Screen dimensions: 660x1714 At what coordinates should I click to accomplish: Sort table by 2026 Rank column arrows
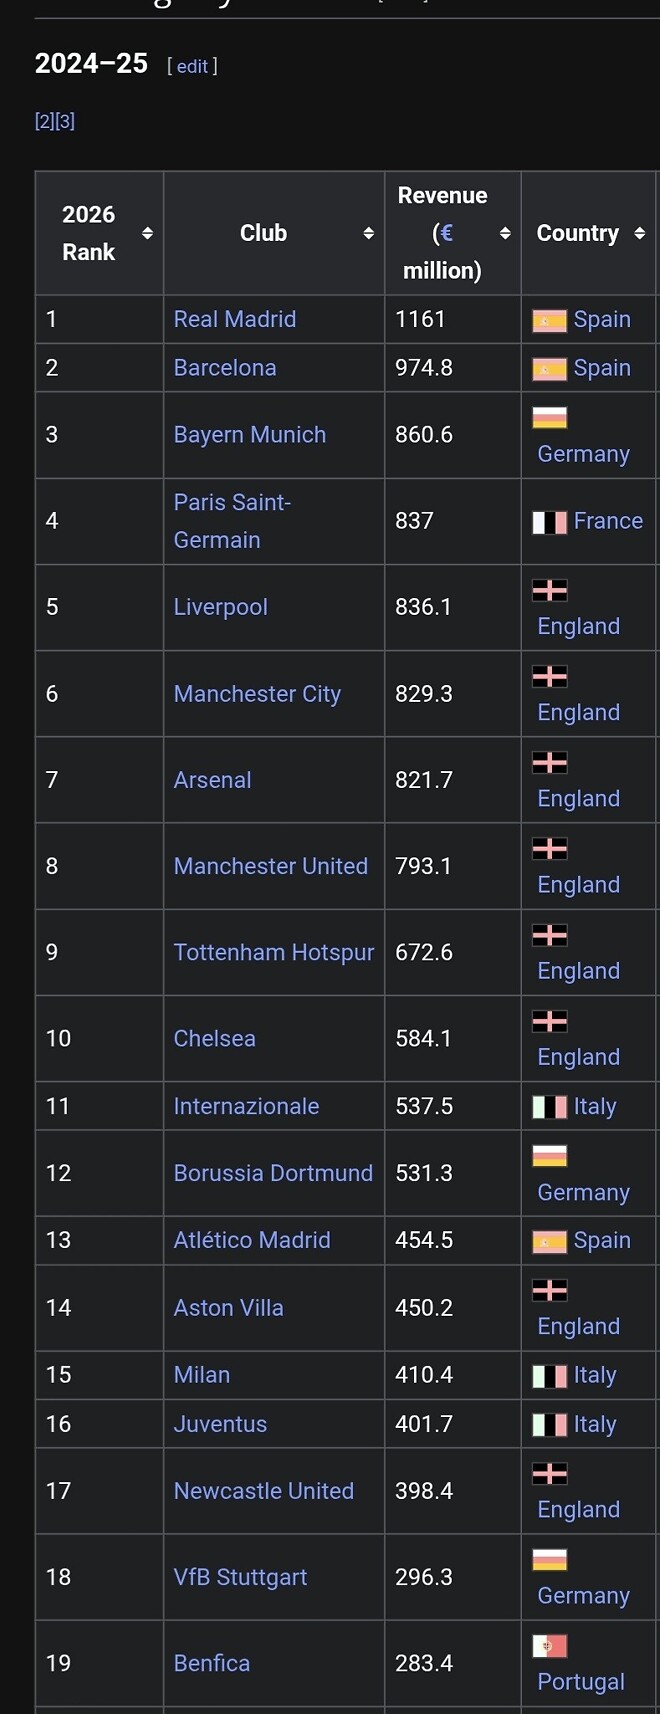(148, 233)
